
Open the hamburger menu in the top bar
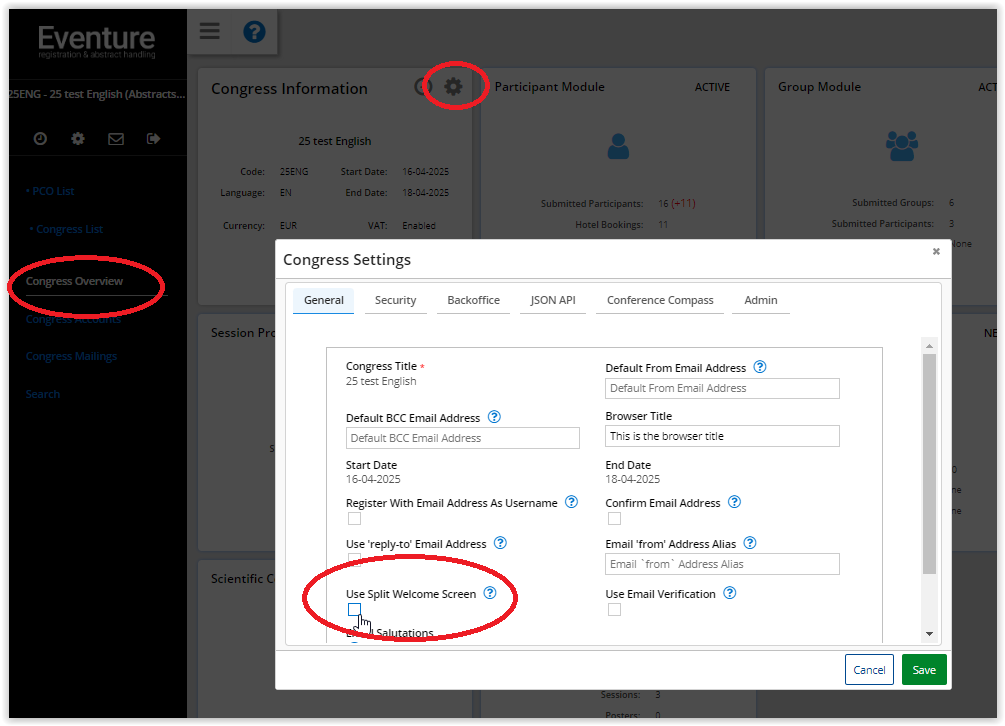click(209, 31)
